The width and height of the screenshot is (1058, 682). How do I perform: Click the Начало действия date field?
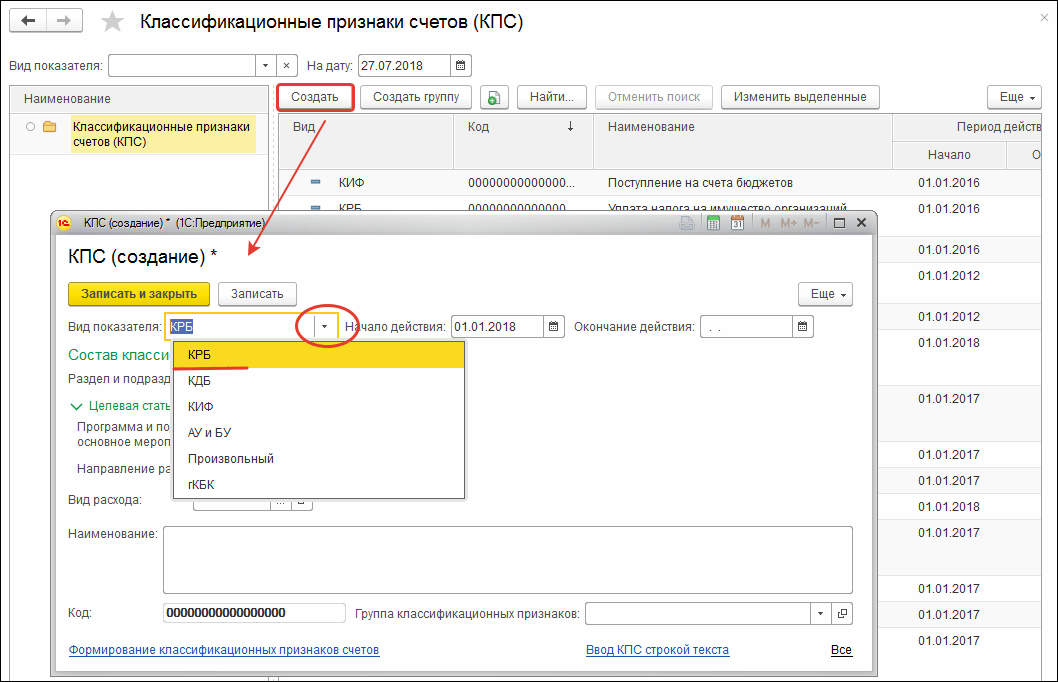pyautogui.click(x=497, y=326)
